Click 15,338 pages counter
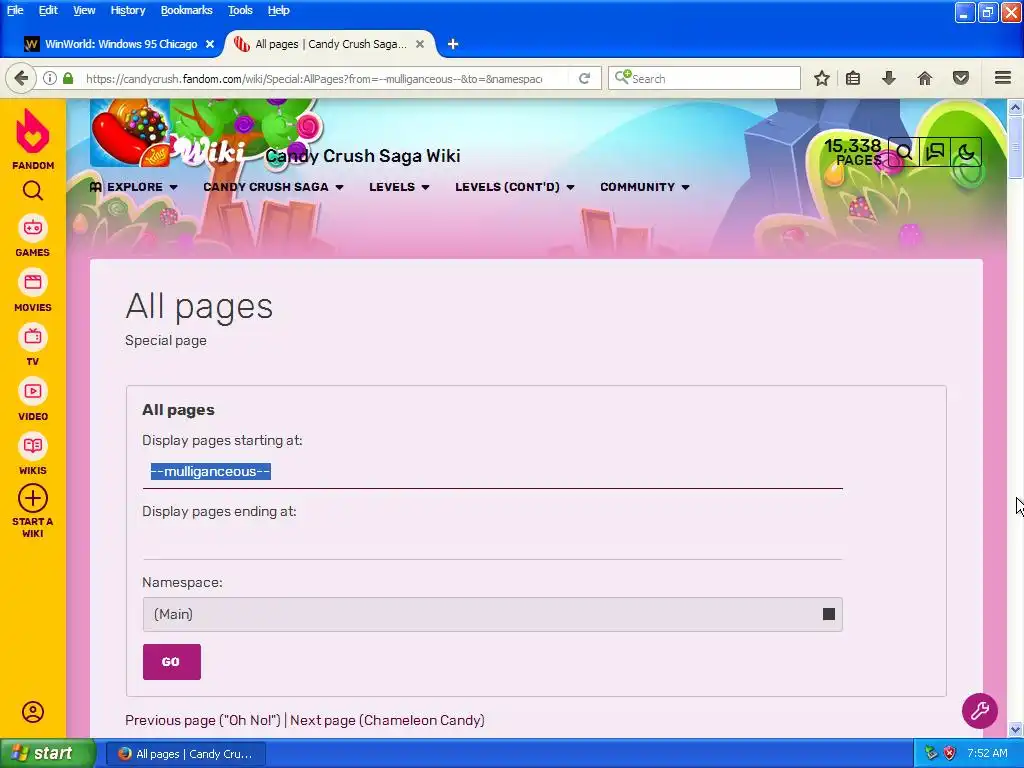 click(853, 153)
